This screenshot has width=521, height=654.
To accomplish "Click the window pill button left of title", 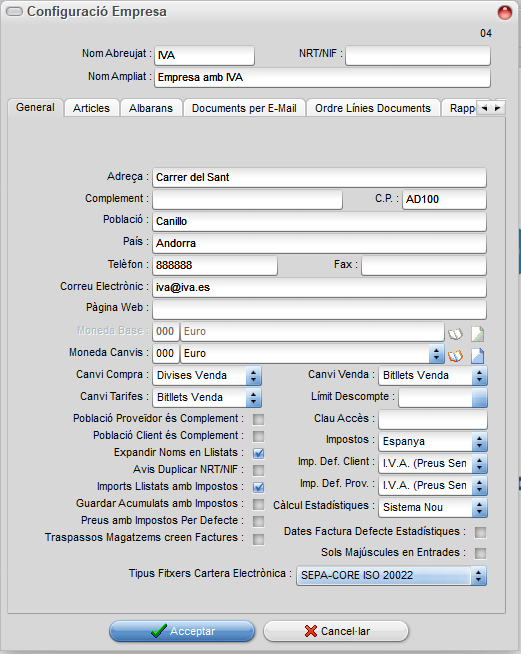I will coord(15,12).
